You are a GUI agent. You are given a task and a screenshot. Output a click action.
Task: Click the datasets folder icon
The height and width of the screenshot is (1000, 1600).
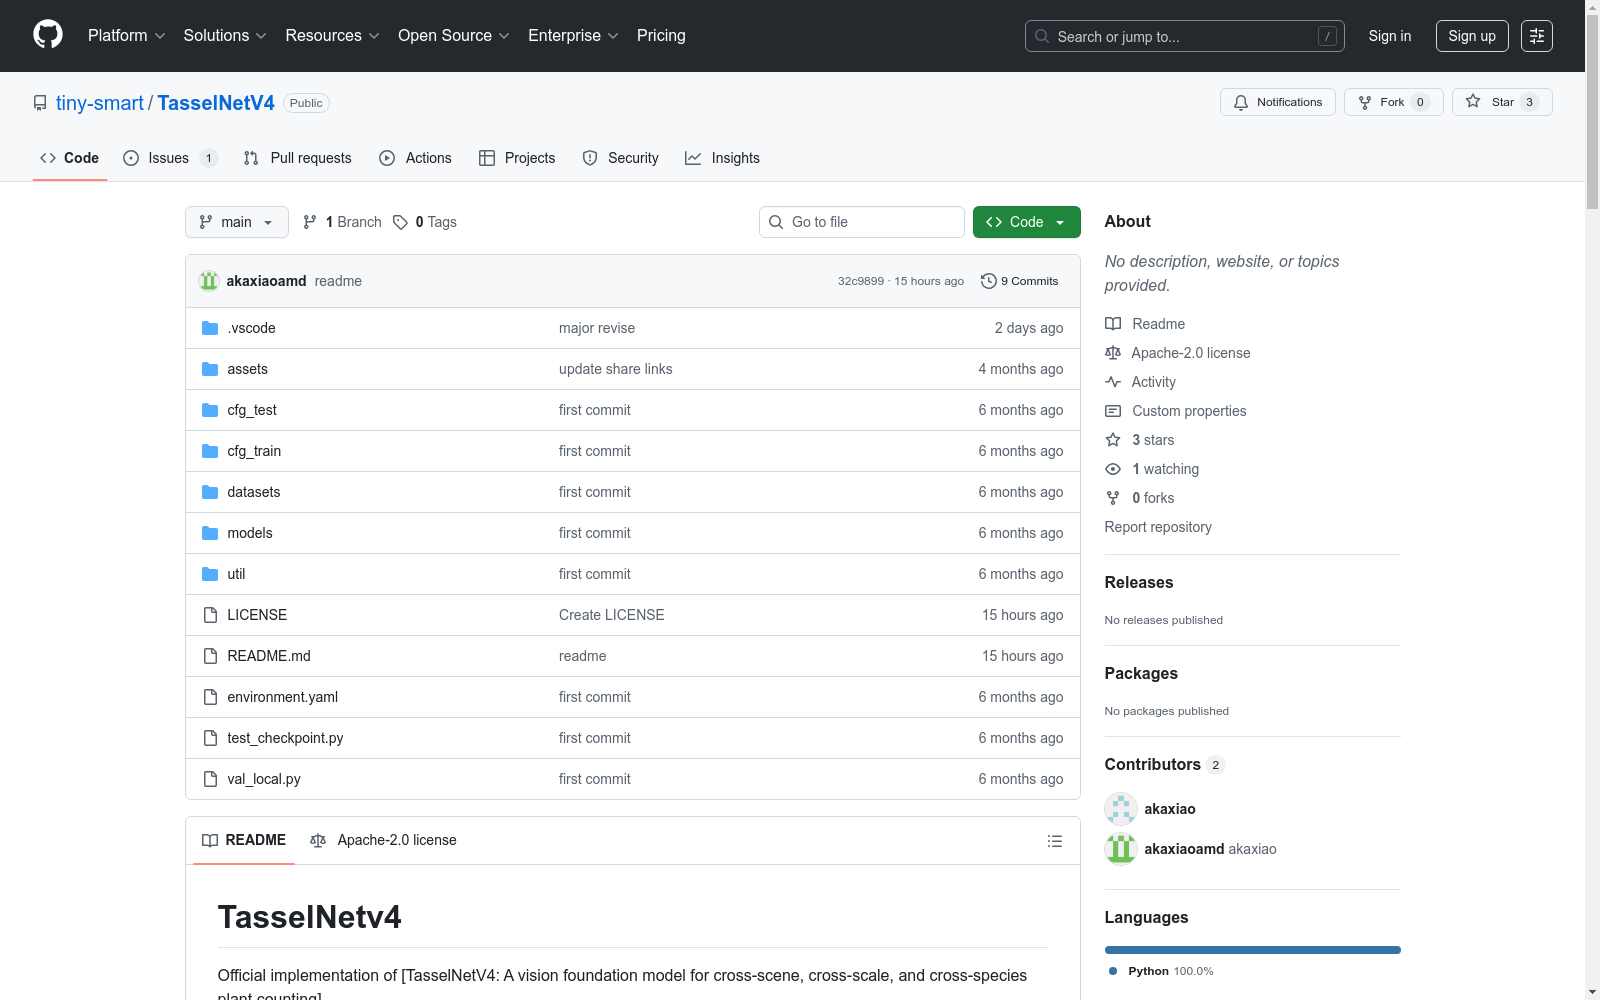tap(210, 492)
